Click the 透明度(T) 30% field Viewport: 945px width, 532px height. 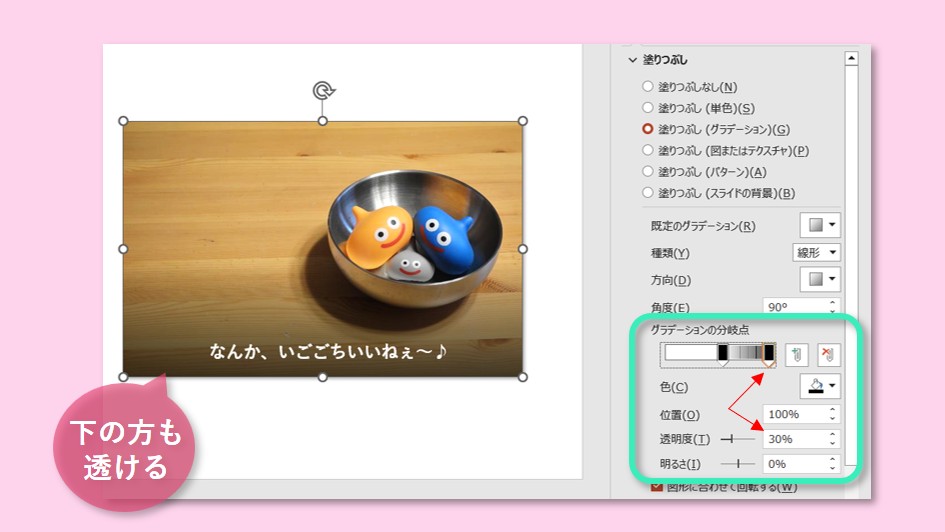tap(794, 439)
